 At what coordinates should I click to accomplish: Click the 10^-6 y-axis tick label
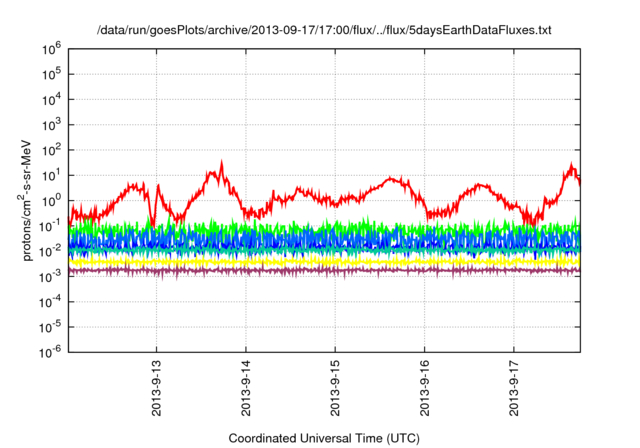coord(50,352)
